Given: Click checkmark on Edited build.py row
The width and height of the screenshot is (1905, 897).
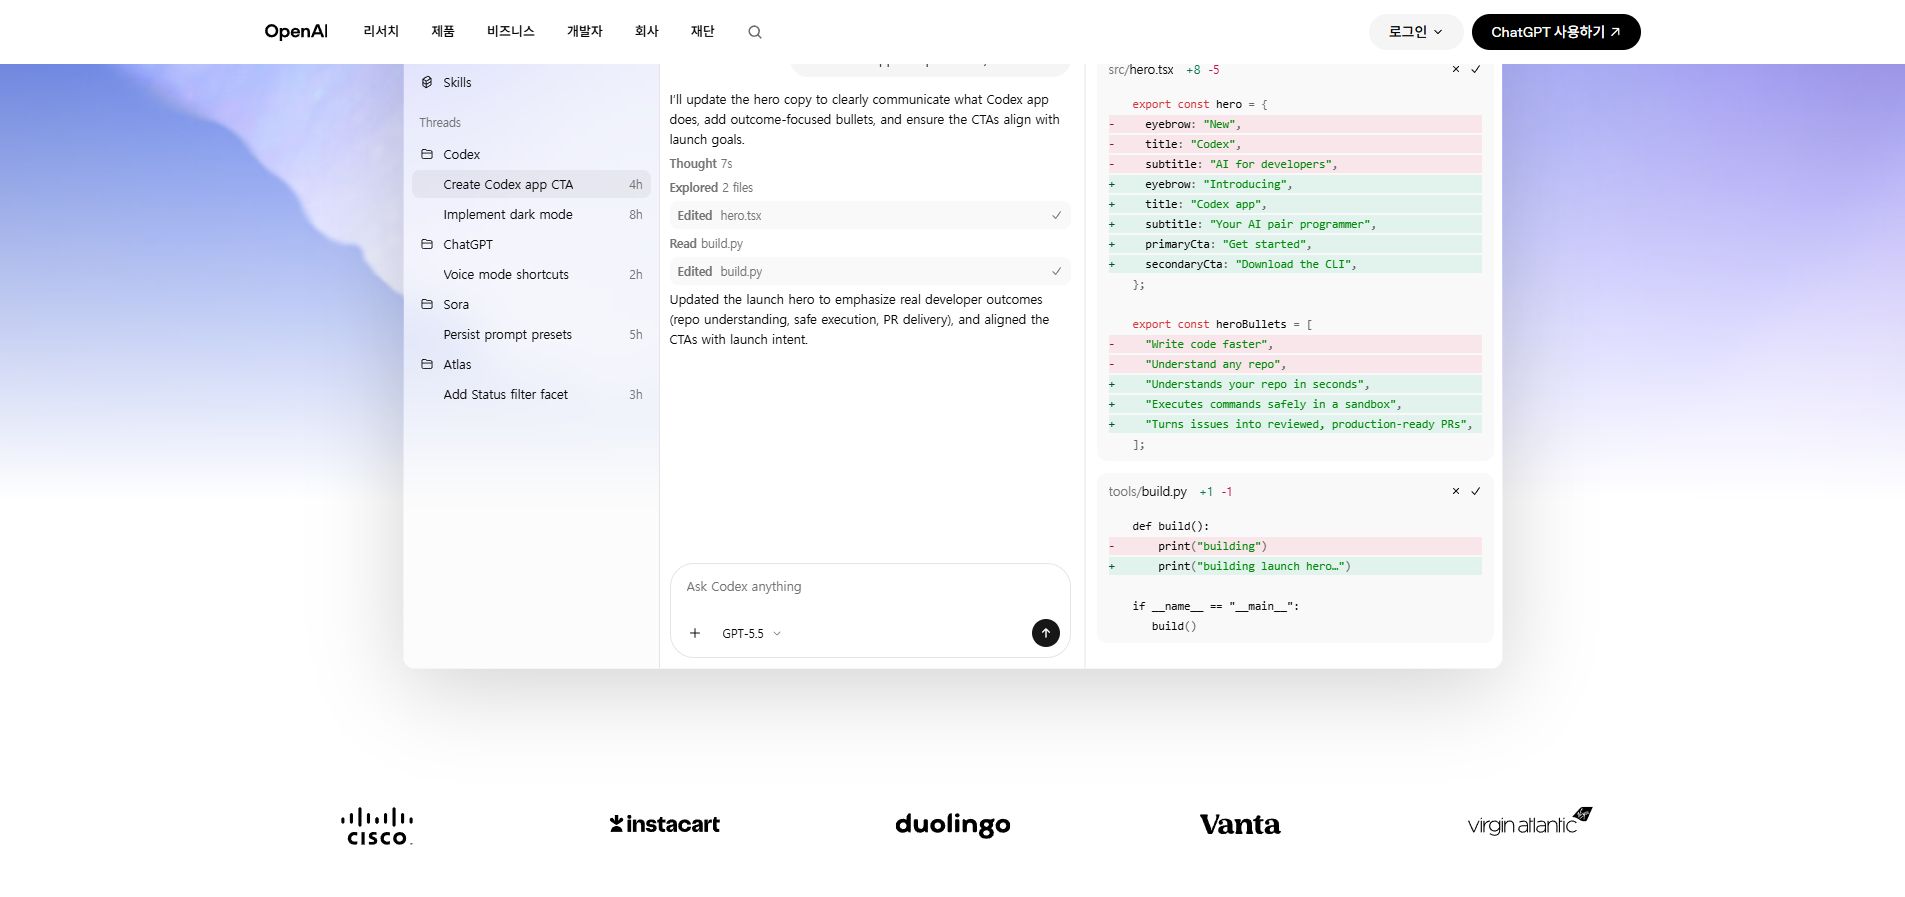Looking at the screenshot, I should (x=1056, y=271).
